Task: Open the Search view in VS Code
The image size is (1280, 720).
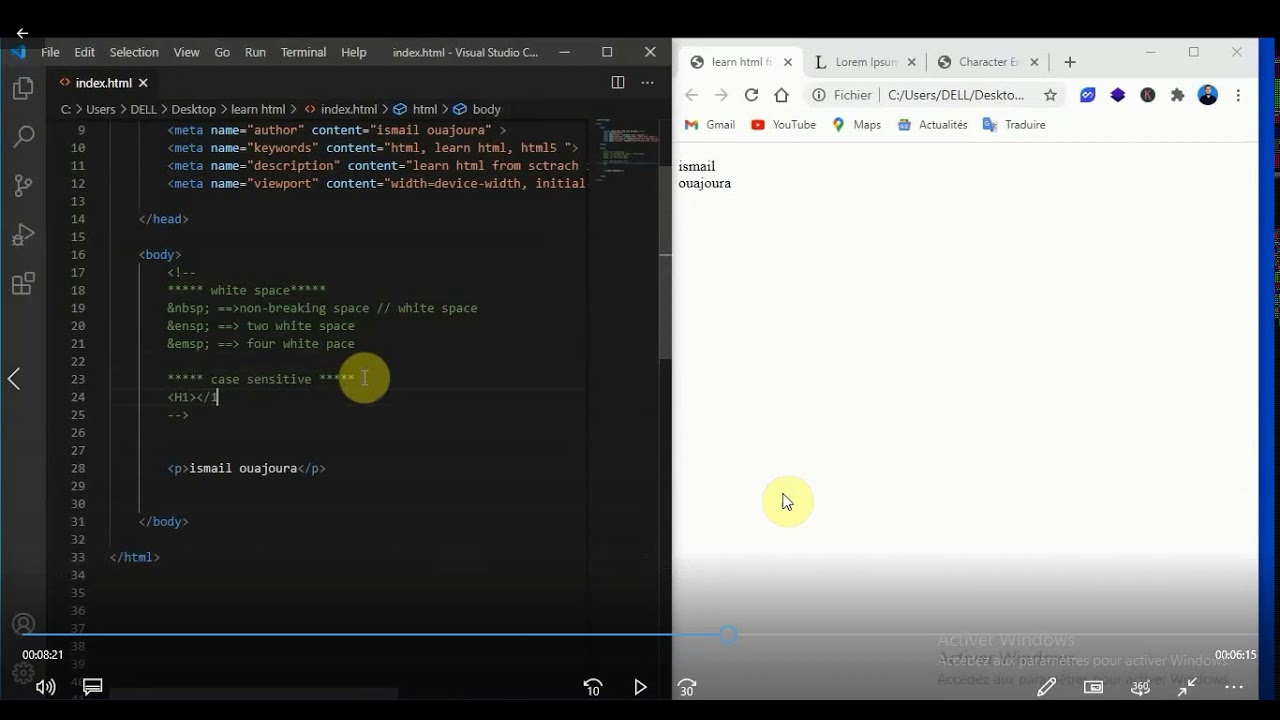Action: pos(23,136)
